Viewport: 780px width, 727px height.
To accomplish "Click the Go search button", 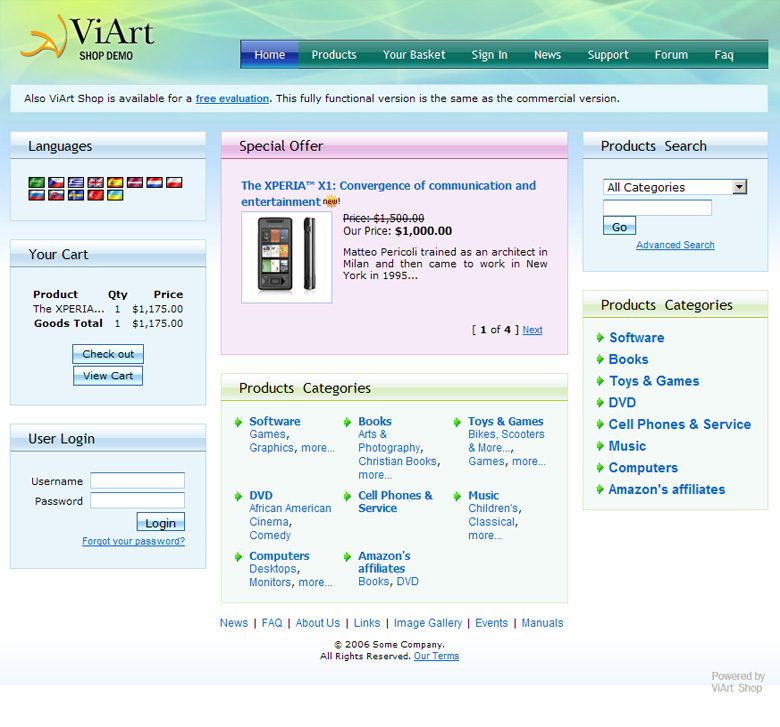I will [619, 226].
